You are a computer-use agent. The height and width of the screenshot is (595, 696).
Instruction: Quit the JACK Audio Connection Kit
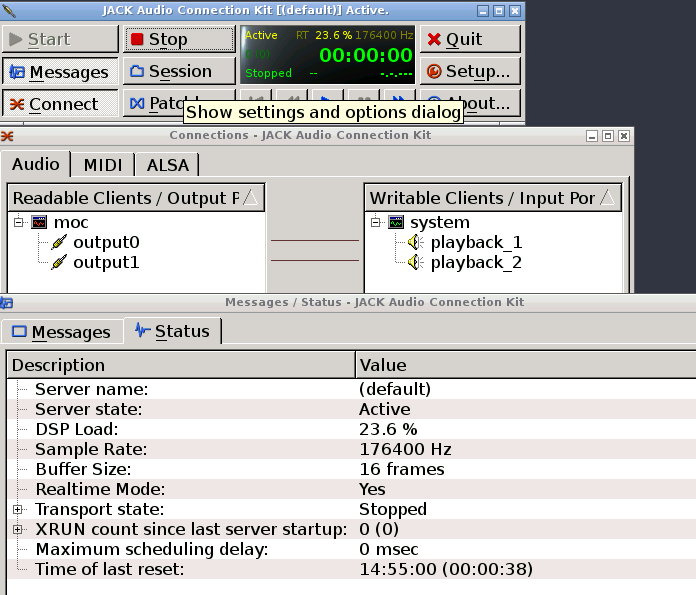click(x=470, y=39)
